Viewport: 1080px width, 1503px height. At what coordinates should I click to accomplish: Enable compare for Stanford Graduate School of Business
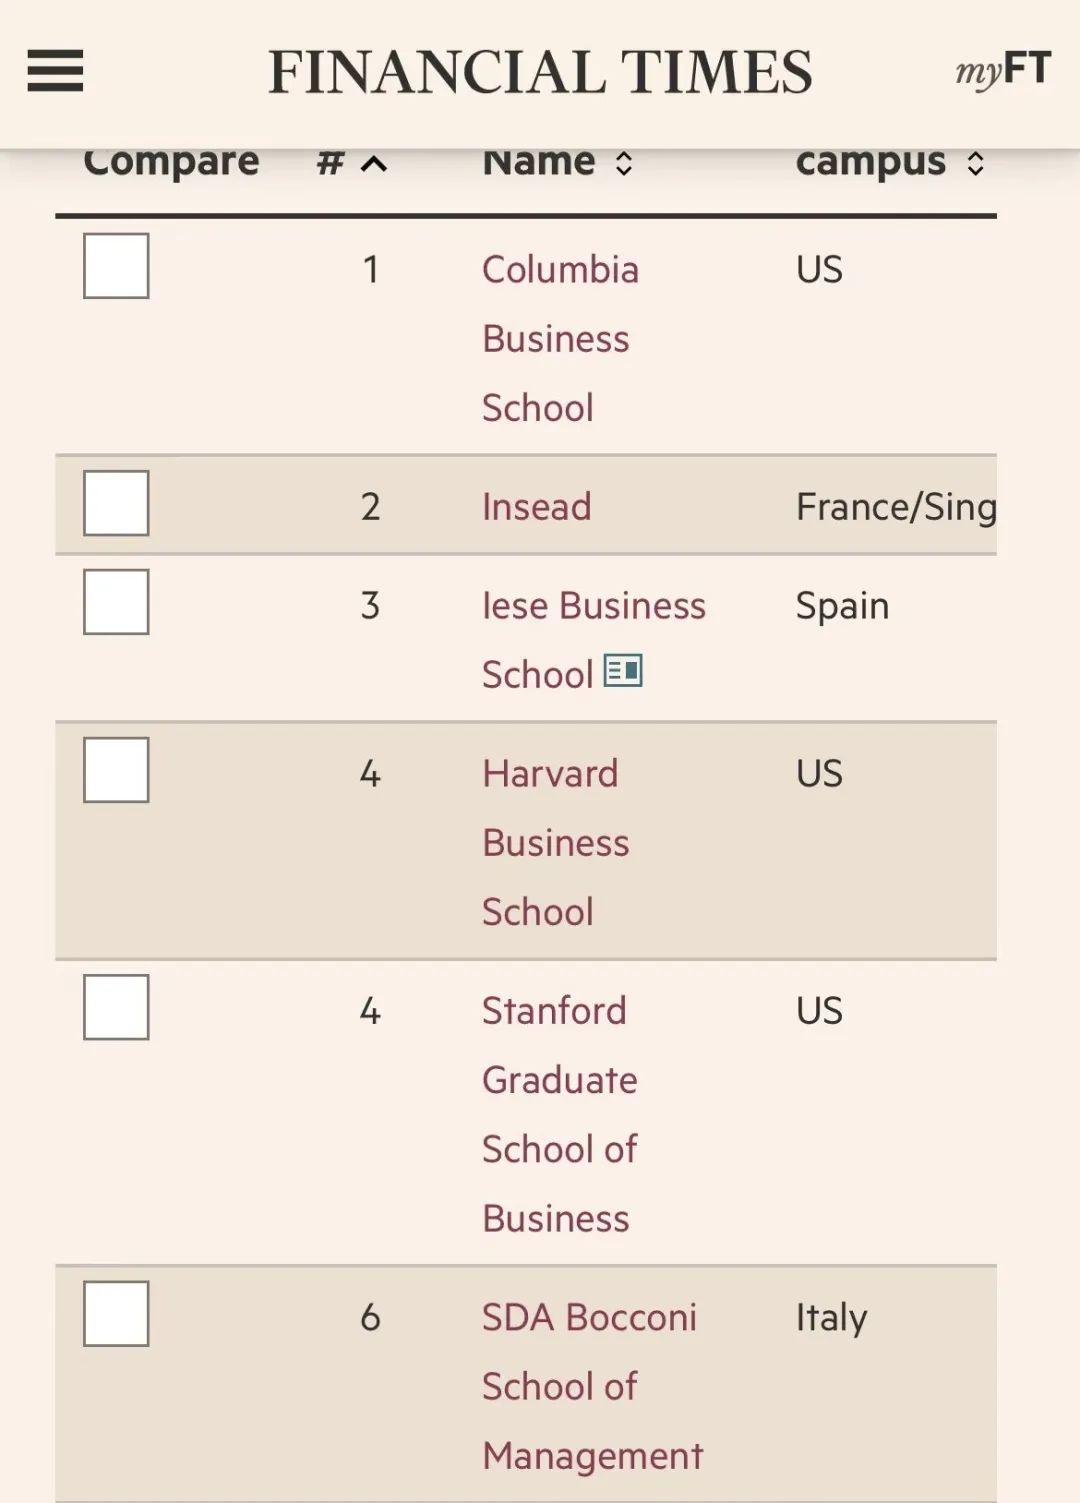(x=116, y=1007)
